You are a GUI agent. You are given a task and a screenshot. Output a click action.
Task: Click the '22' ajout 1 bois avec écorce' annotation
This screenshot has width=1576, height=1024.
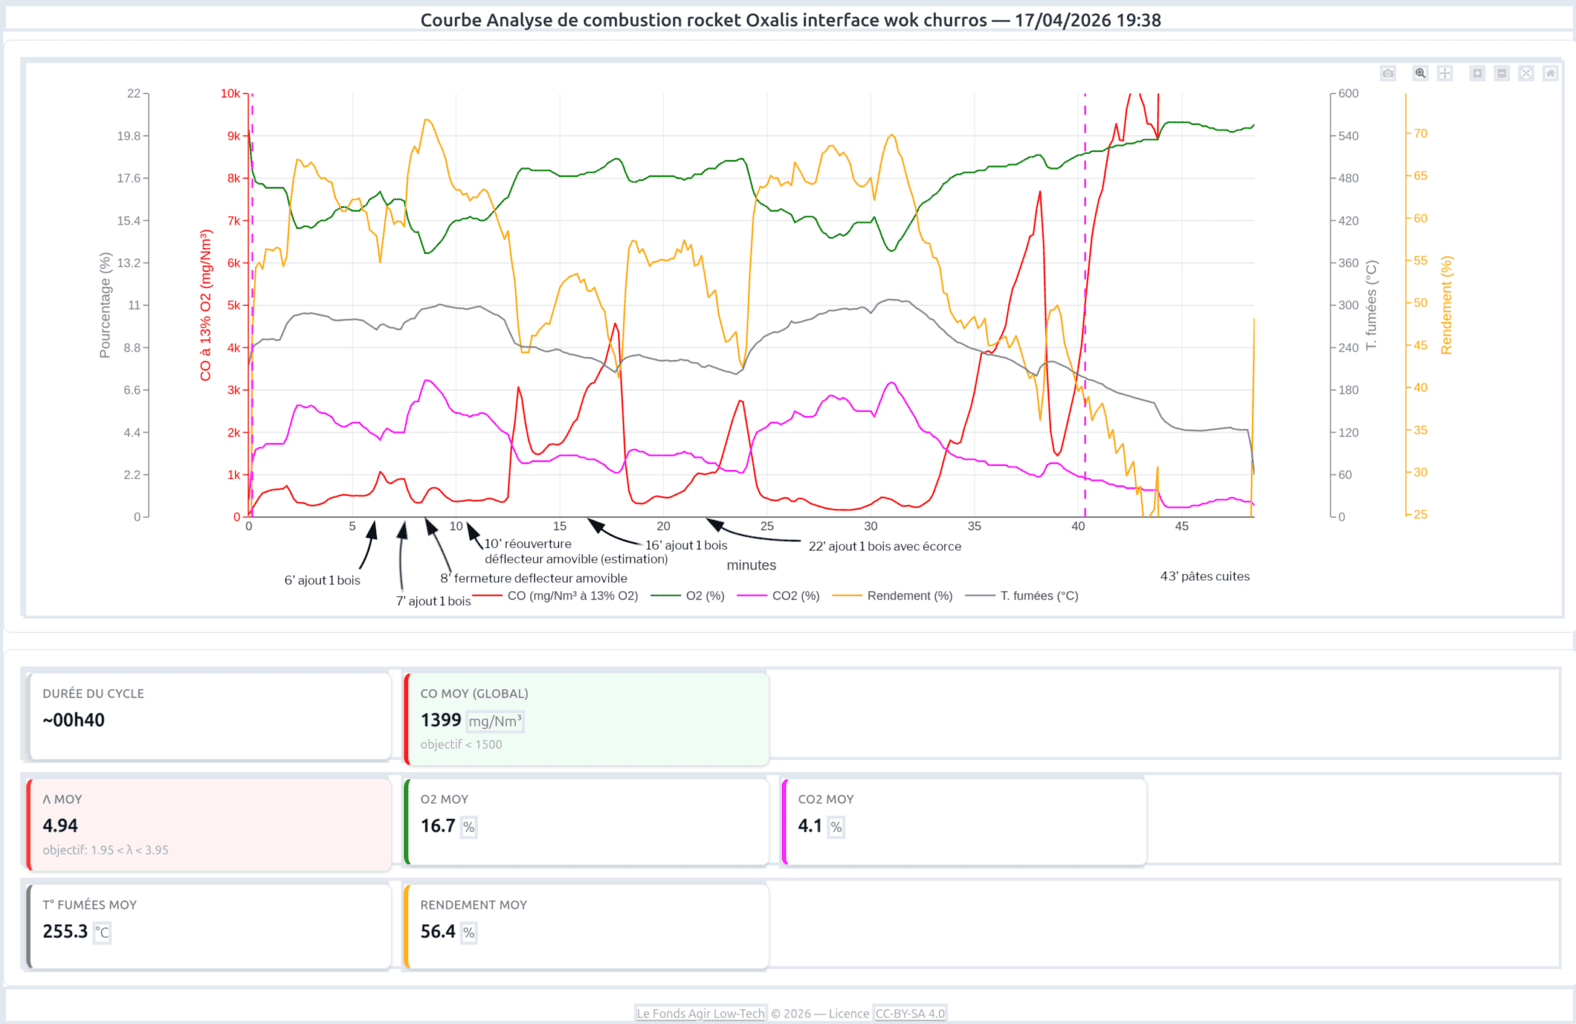[x=885, y=546]
